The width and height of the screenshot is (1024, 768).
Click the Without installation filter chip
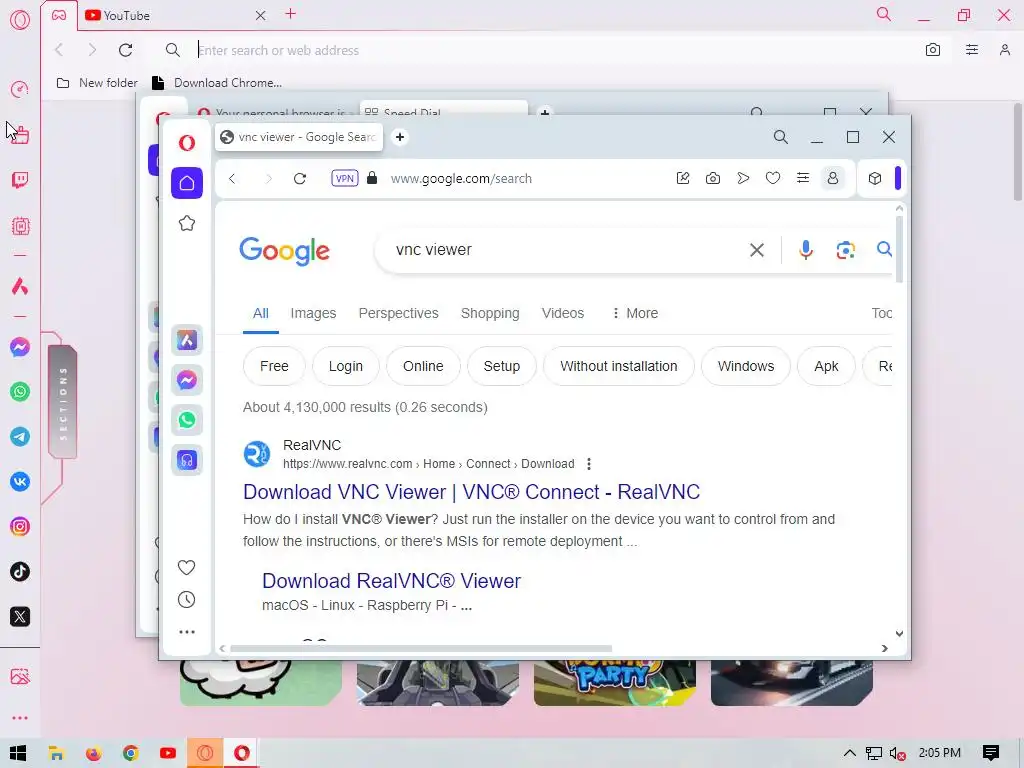(618, 366)
